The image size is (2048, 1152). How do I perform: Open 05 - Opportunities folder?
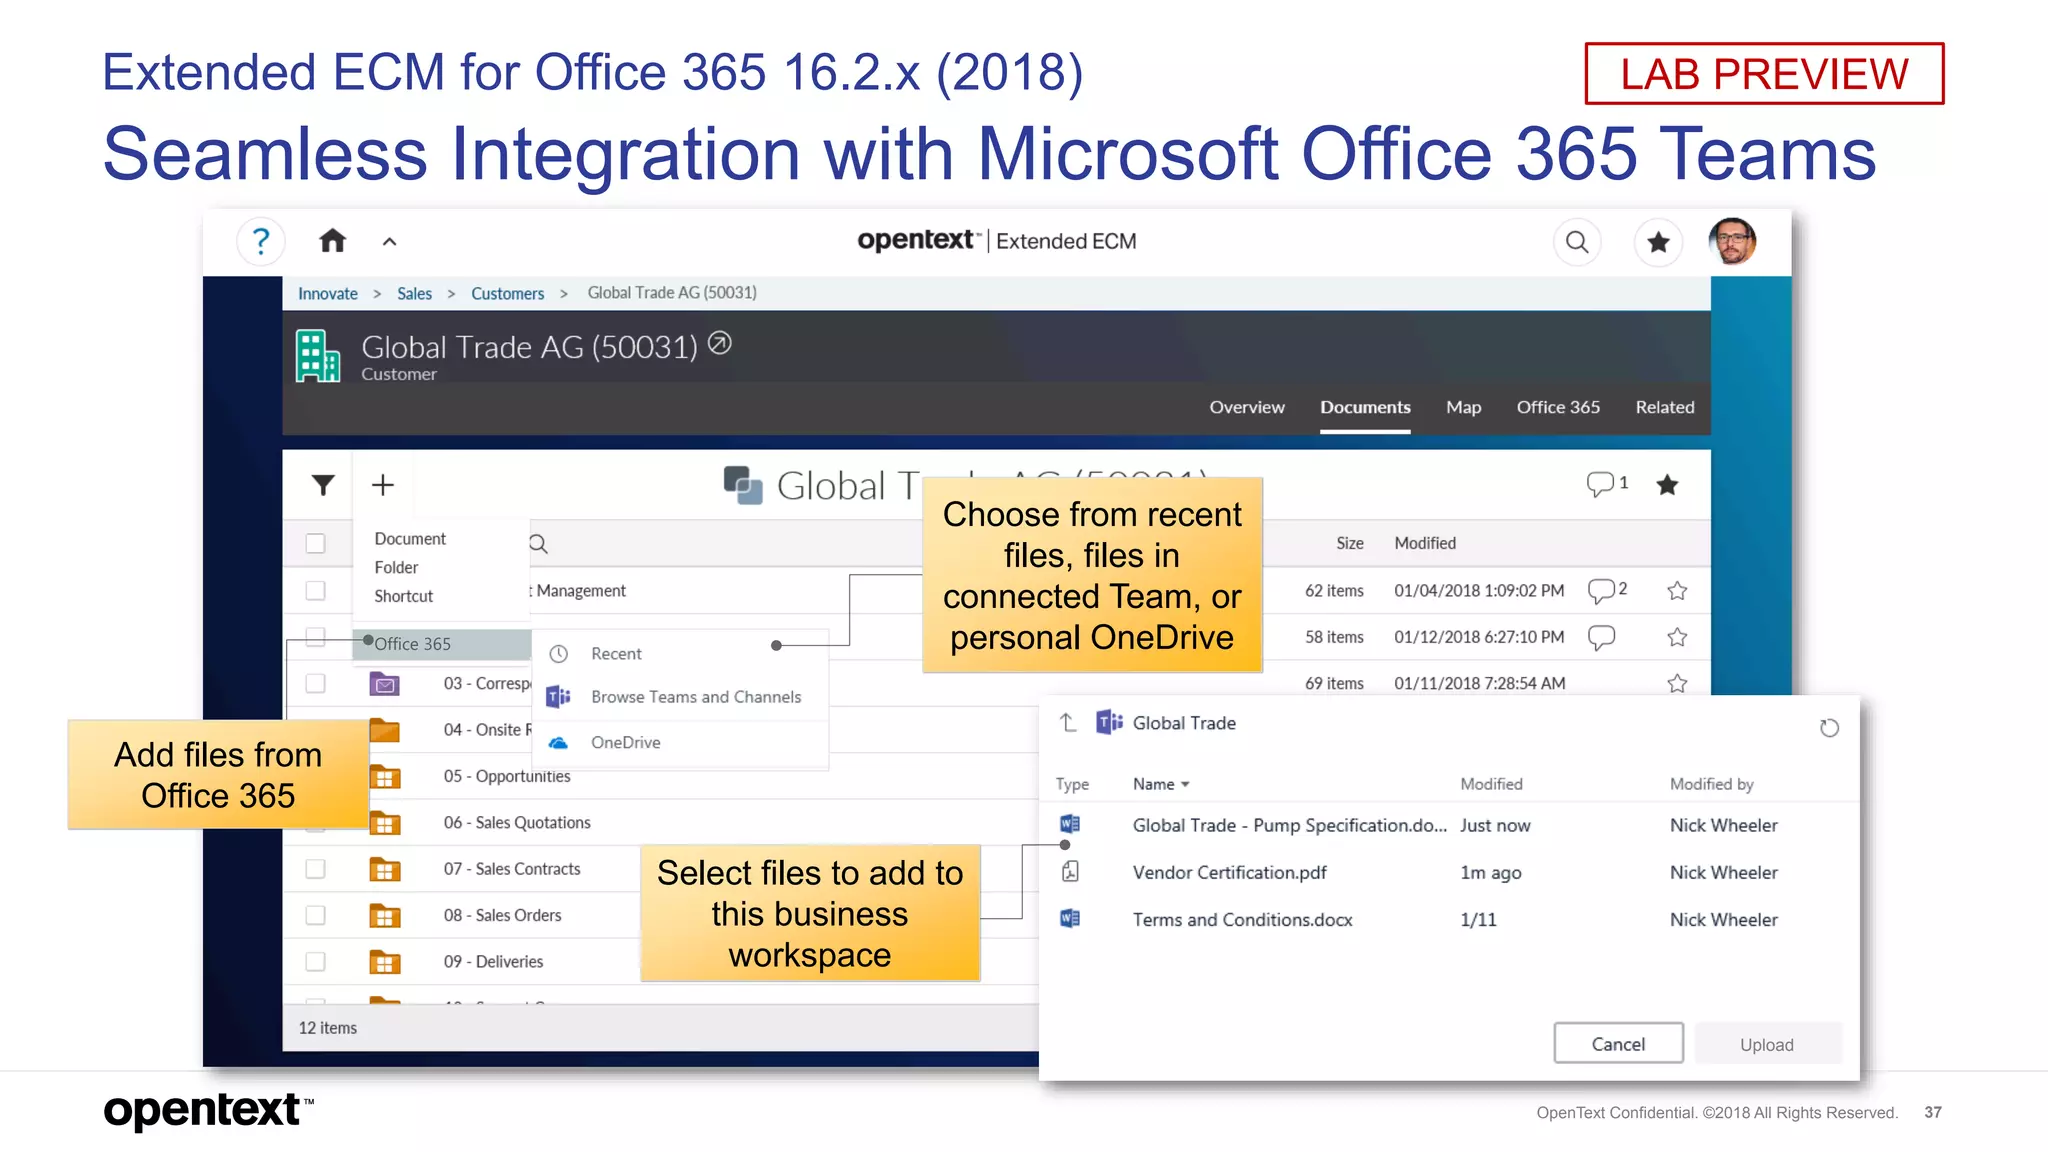[x=507, y=776]
